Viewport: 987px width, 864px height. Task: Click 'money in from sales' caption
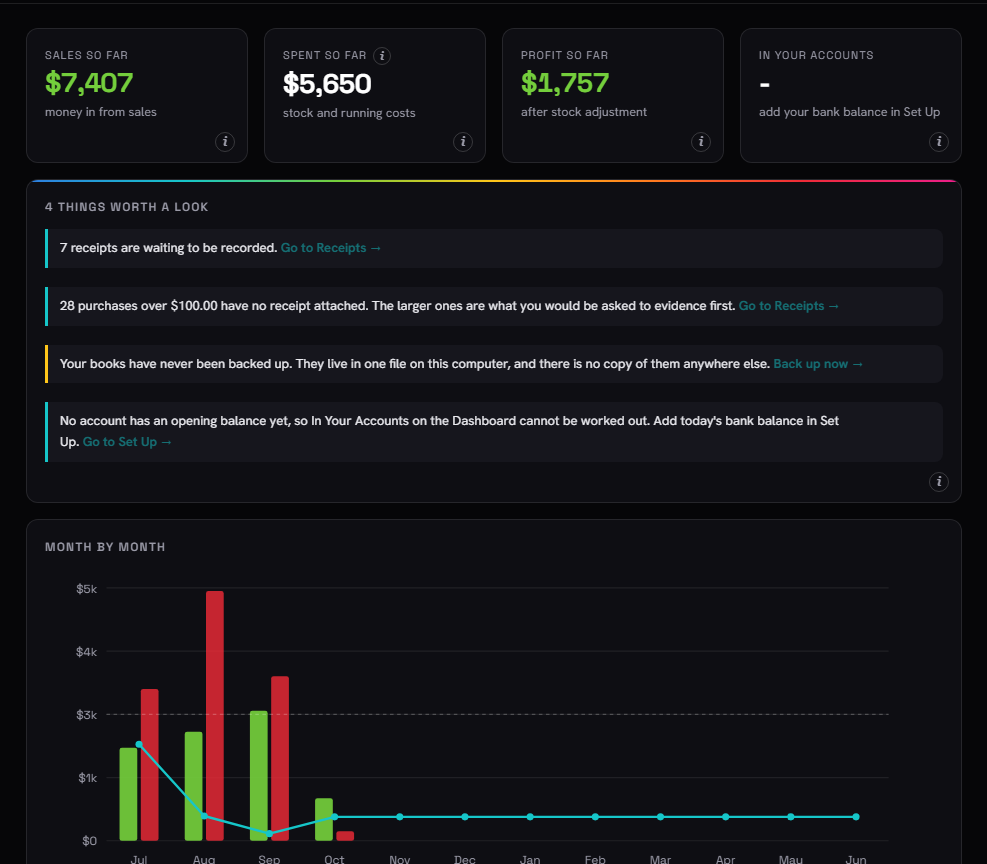[x=101, y=112]
